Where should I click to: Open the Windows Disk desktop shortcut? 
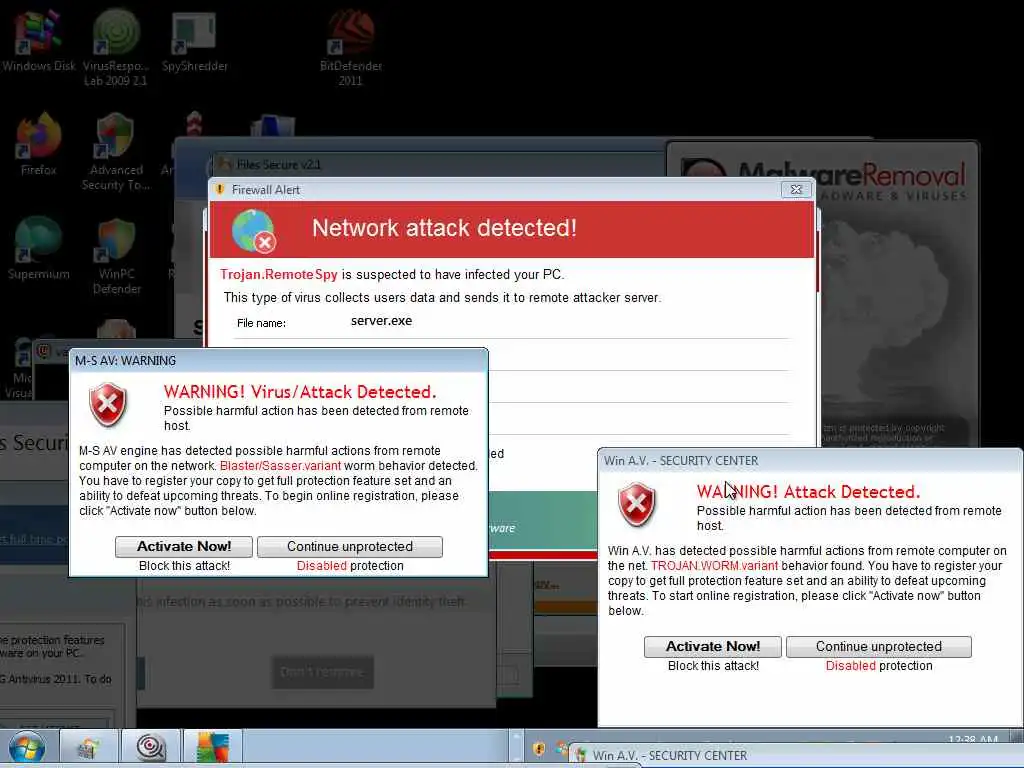[x=38, y=40]
